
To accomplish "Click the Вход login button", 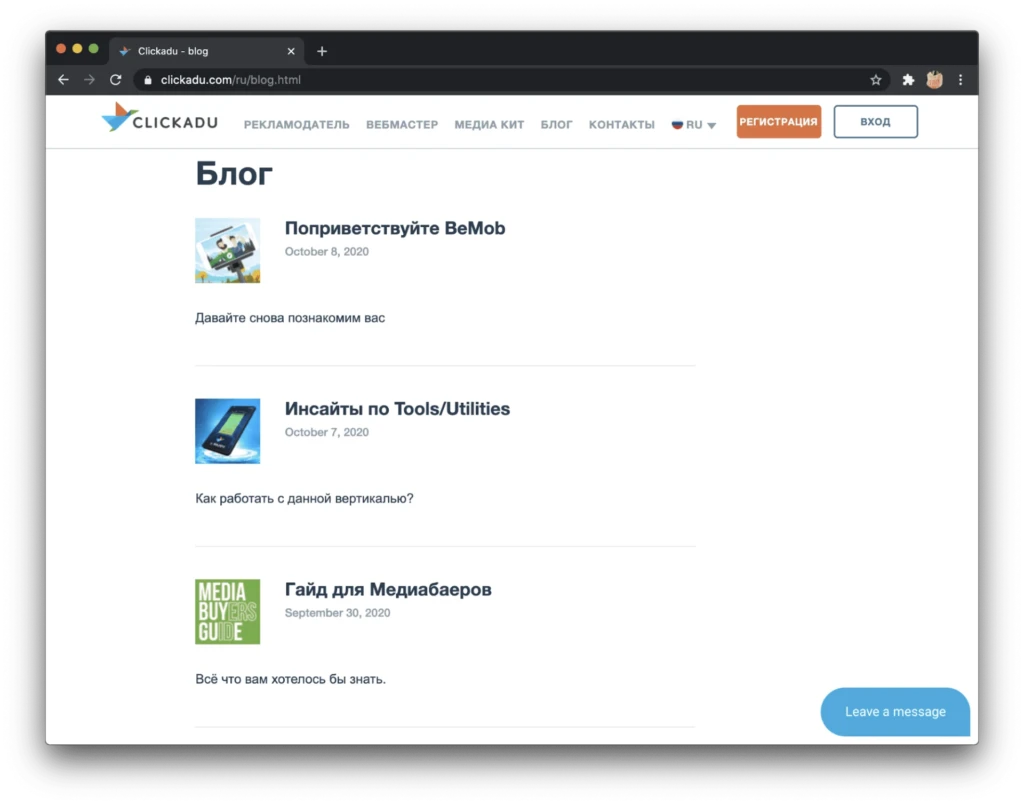I will (875, 121).
